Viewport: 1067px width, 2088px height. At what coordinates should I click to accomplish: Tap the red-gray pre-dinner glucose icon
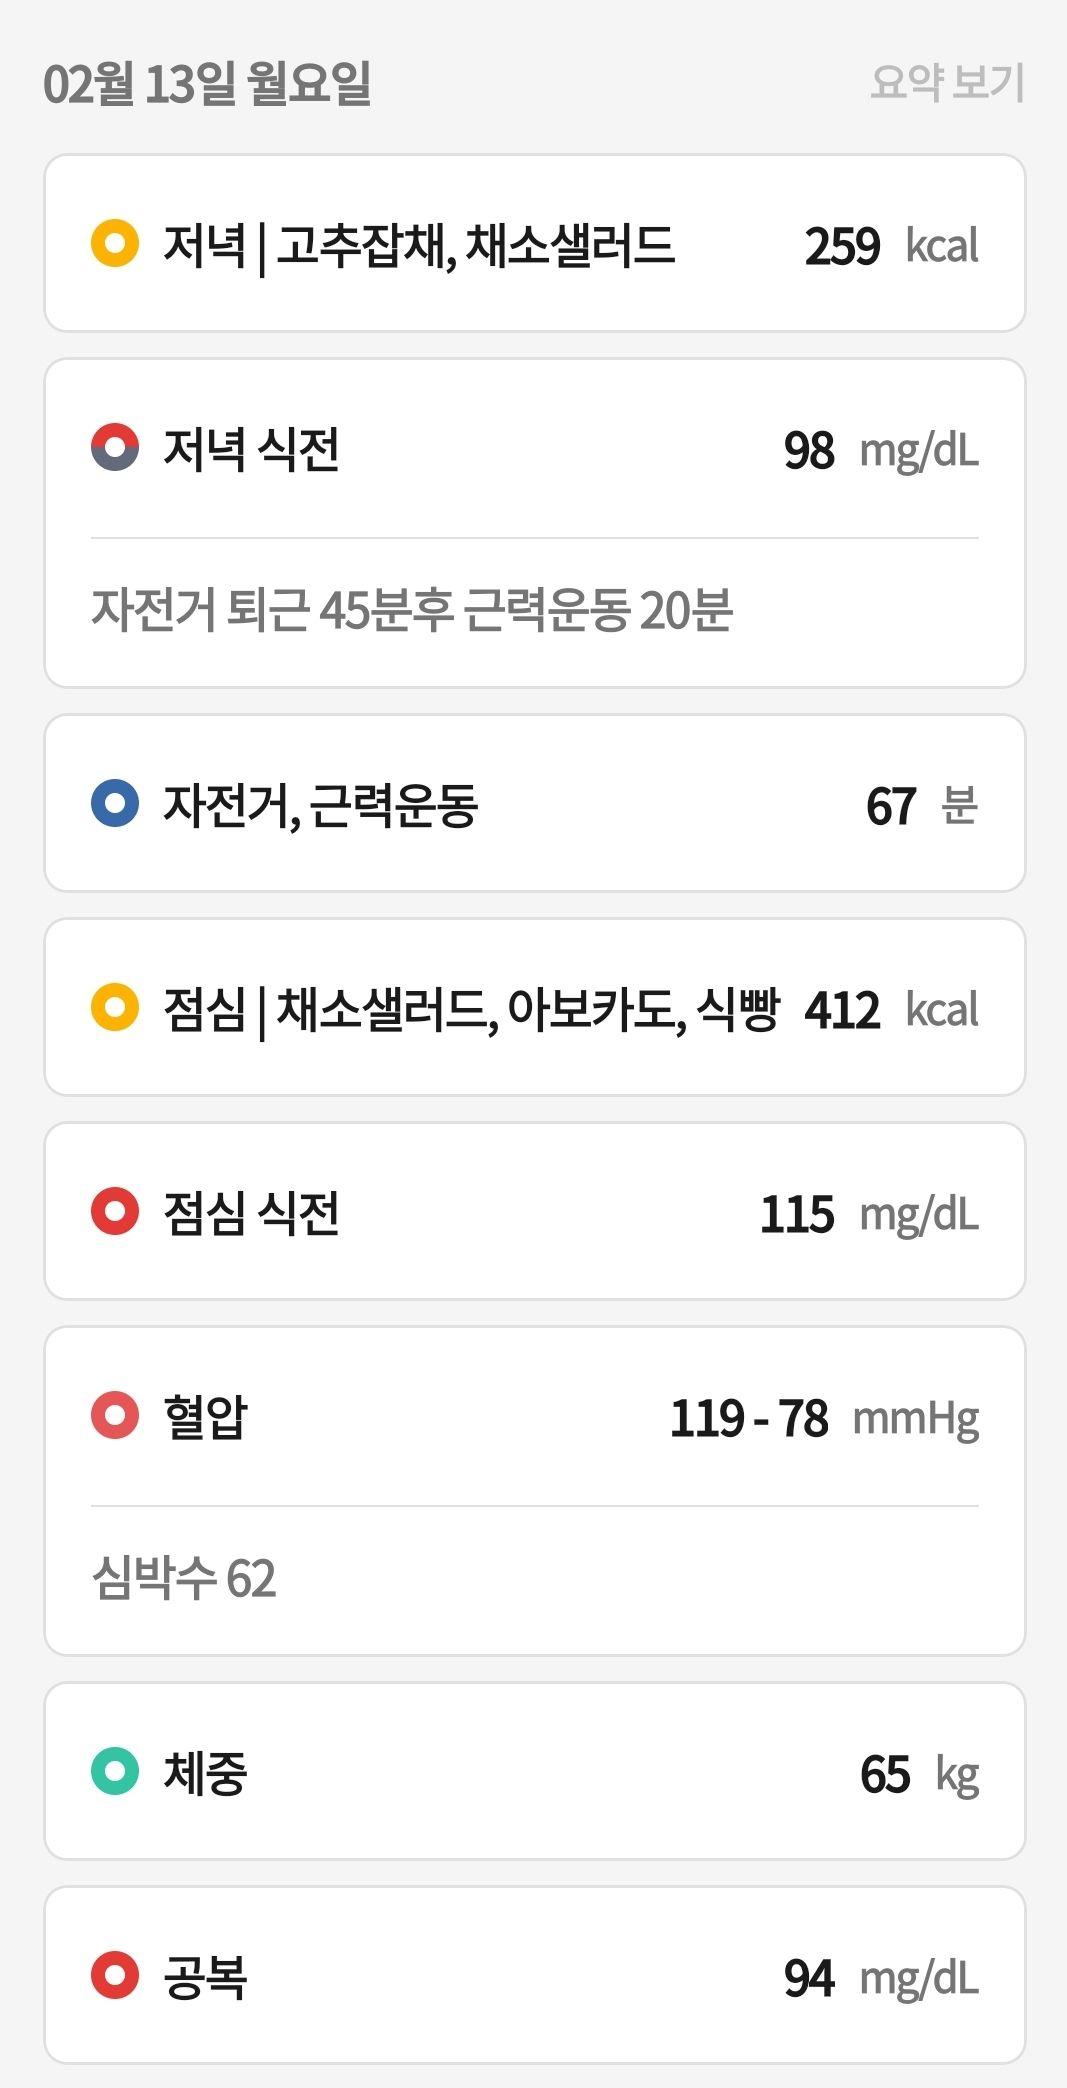pyautogui.click(x=115, y=447)
